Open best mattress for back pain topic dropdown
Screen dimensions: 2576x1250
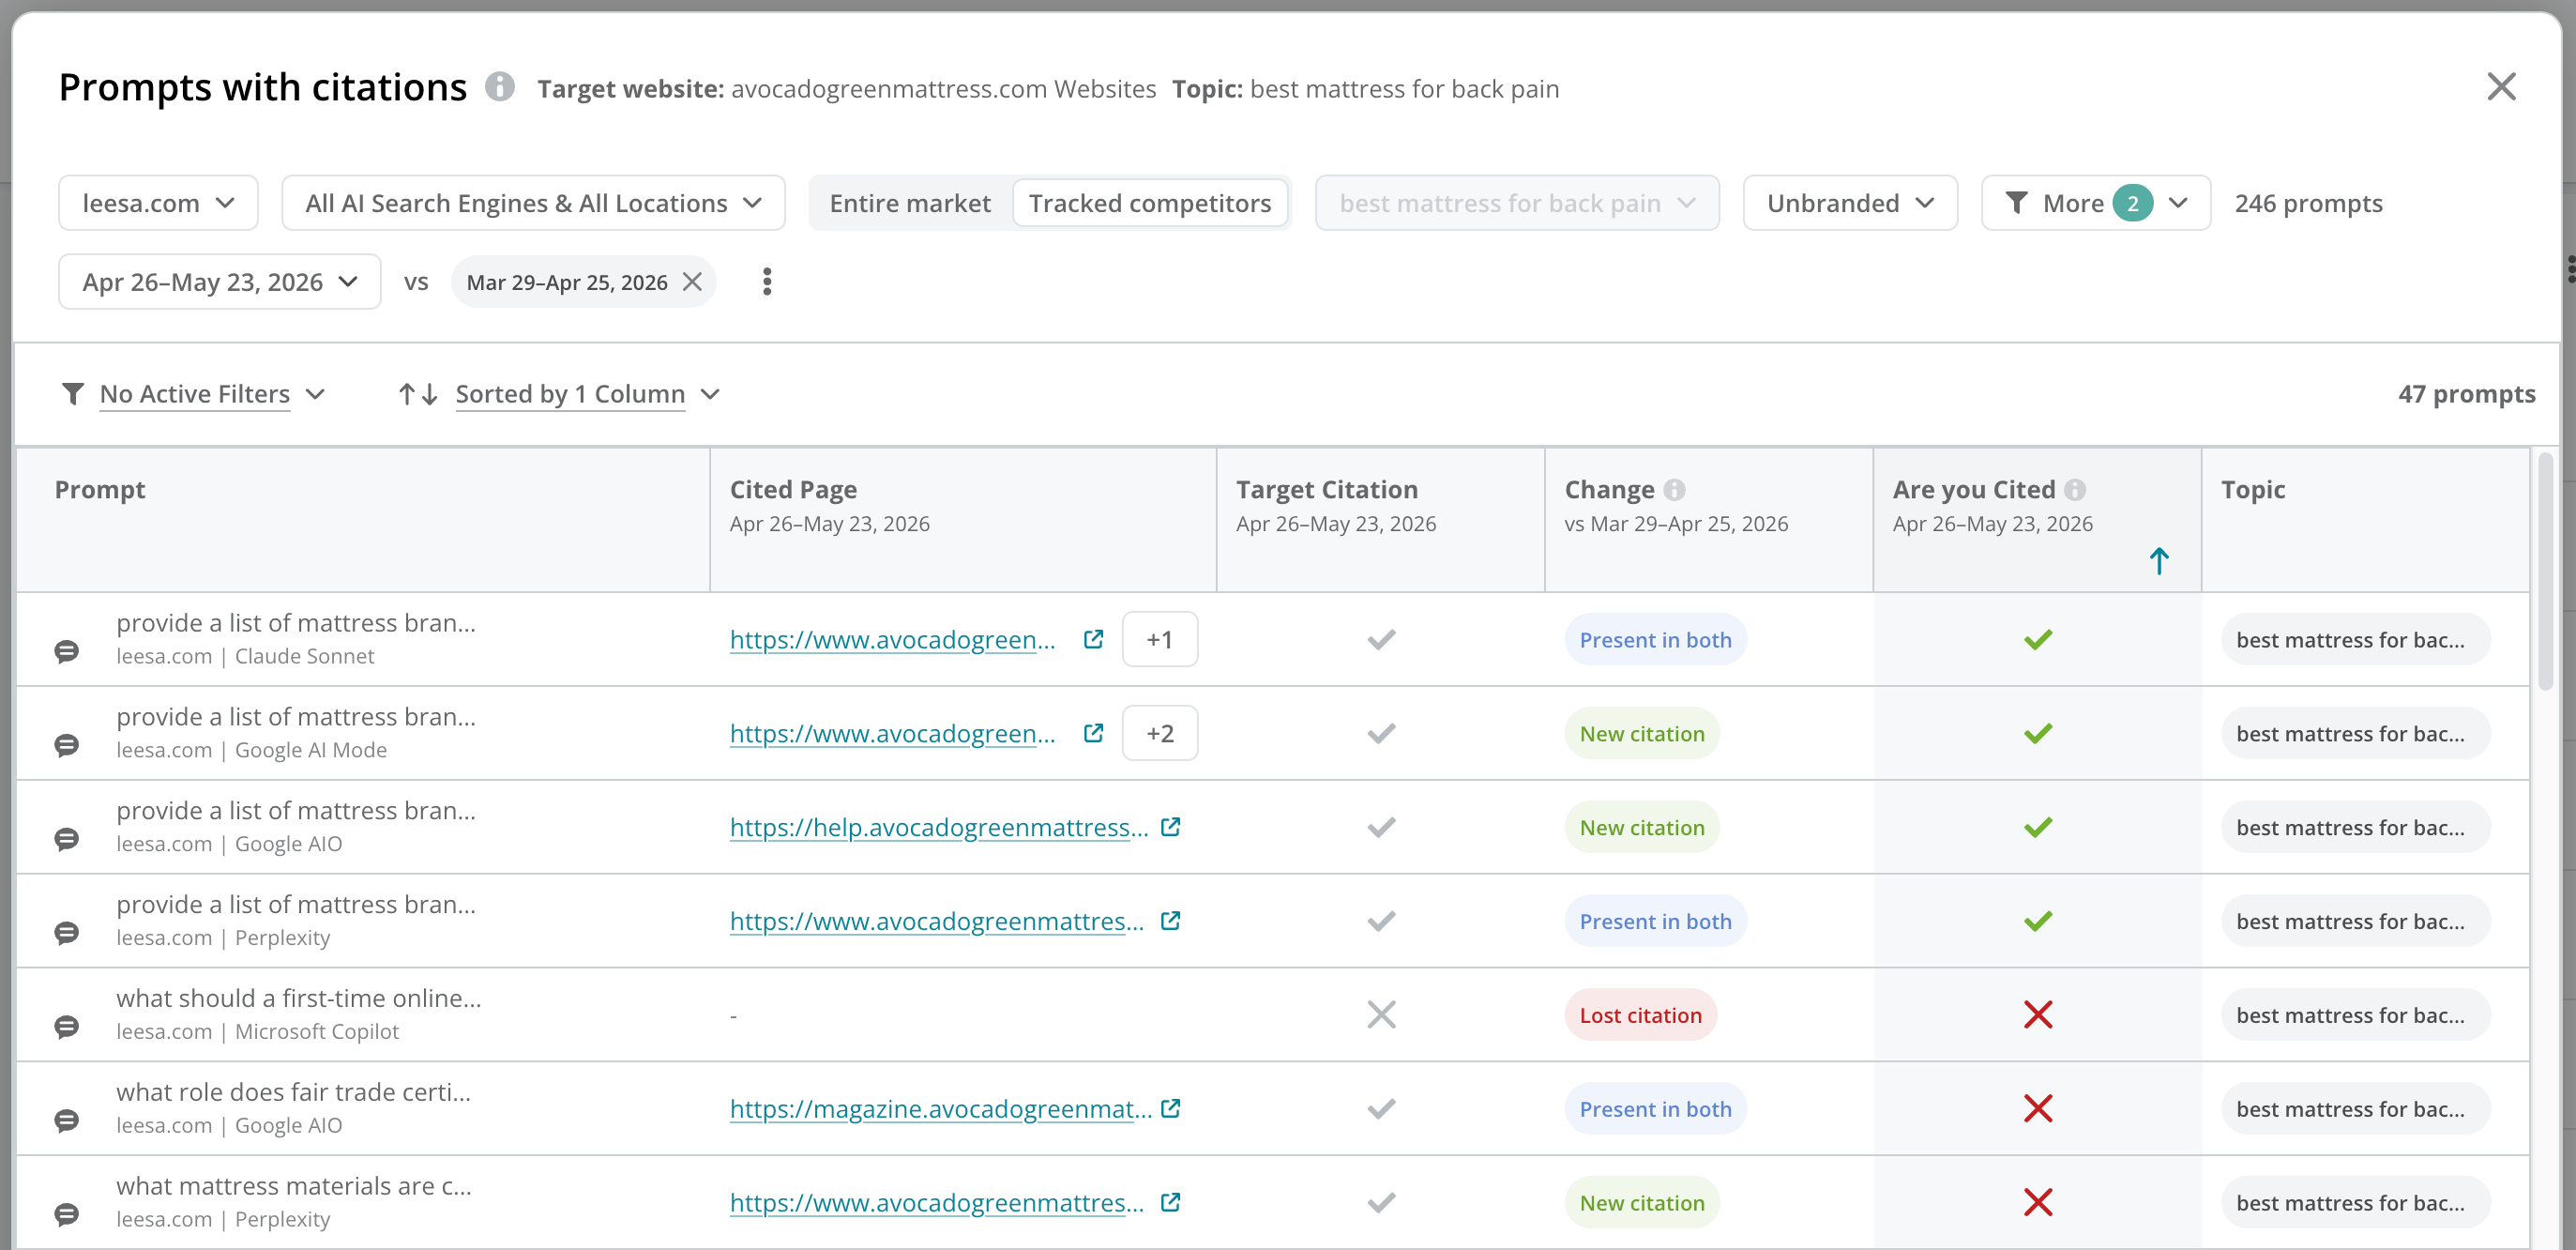pos(1517,203)
